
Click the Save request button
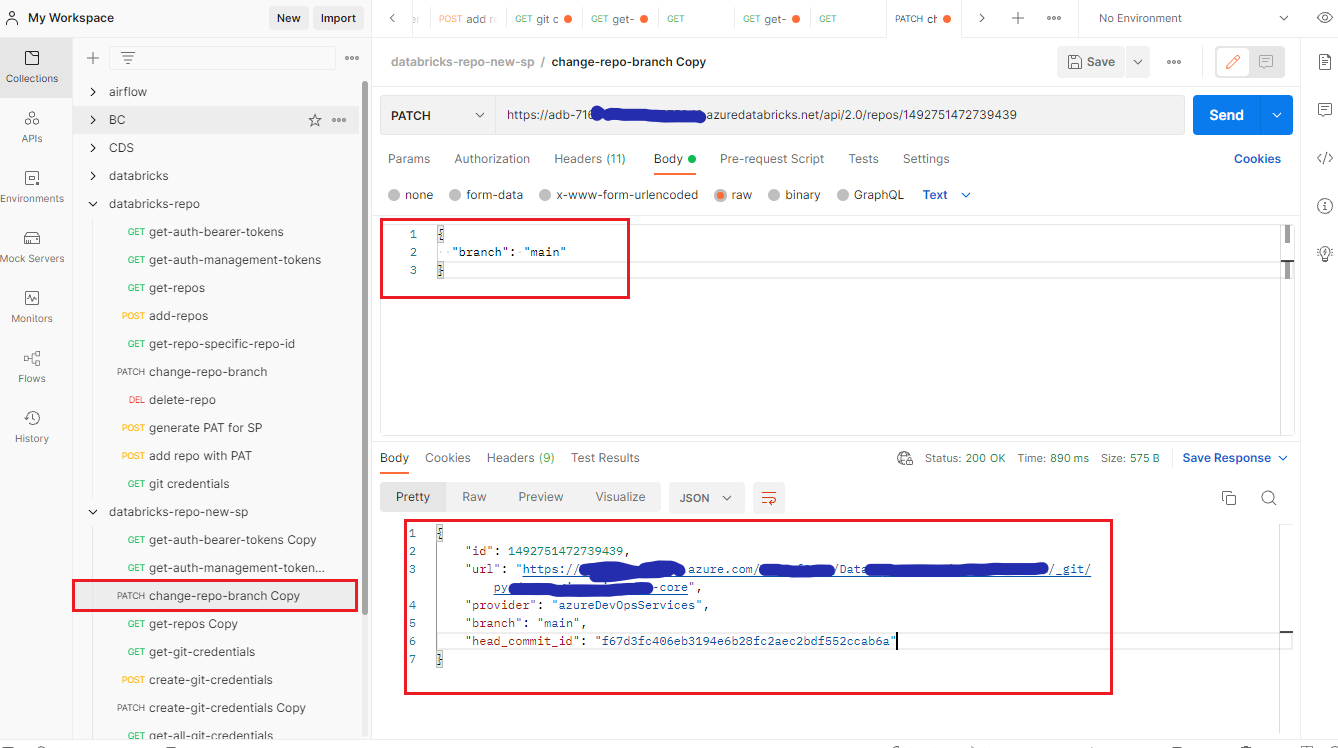coord(1091,62)
